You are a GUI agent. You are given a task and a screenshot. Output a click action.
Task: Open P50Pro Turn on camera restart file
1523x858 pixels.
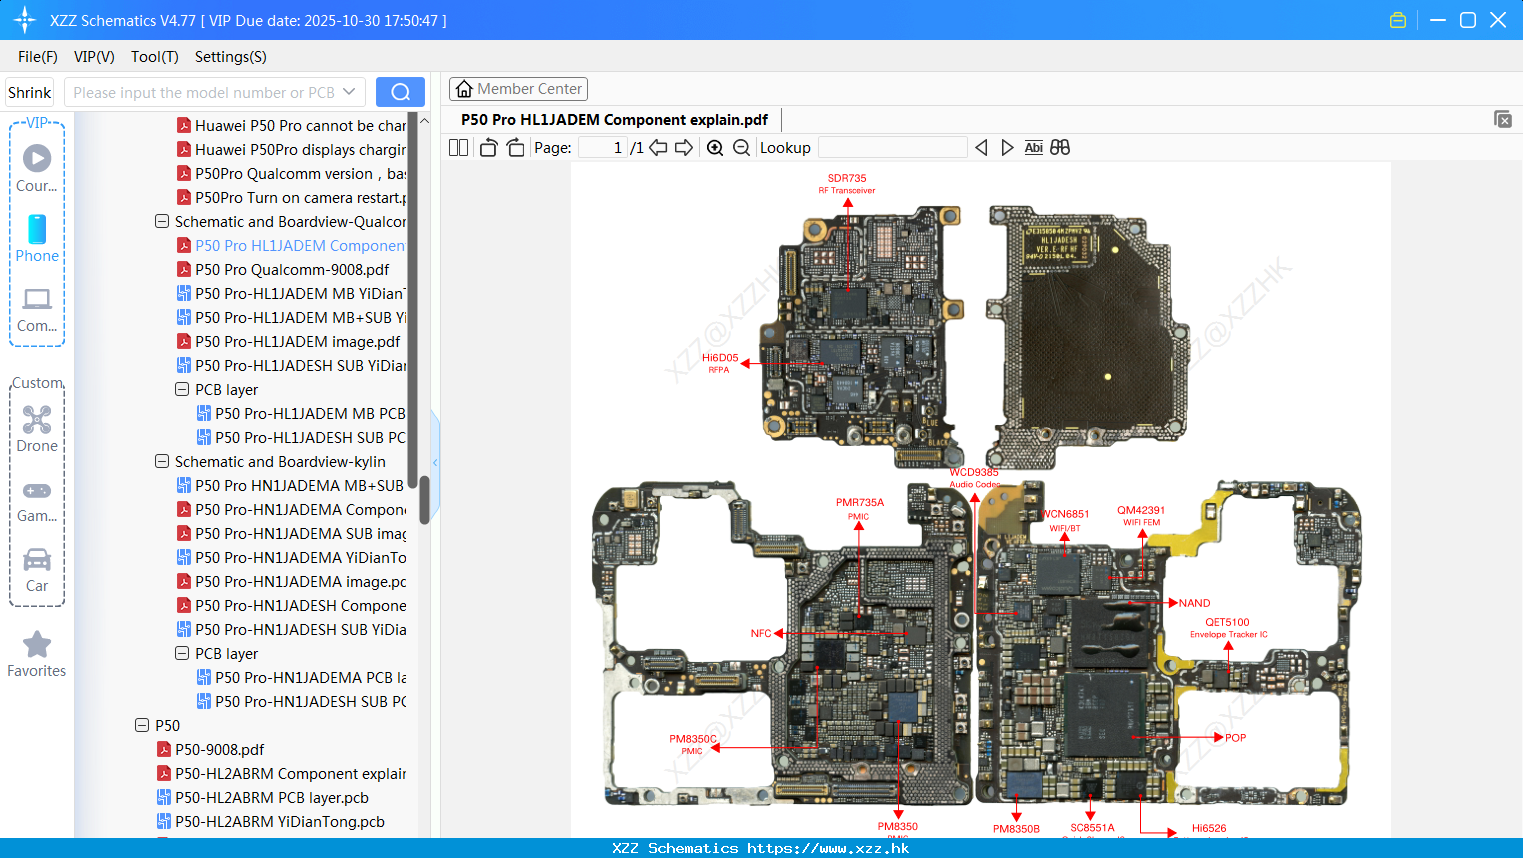291,197
